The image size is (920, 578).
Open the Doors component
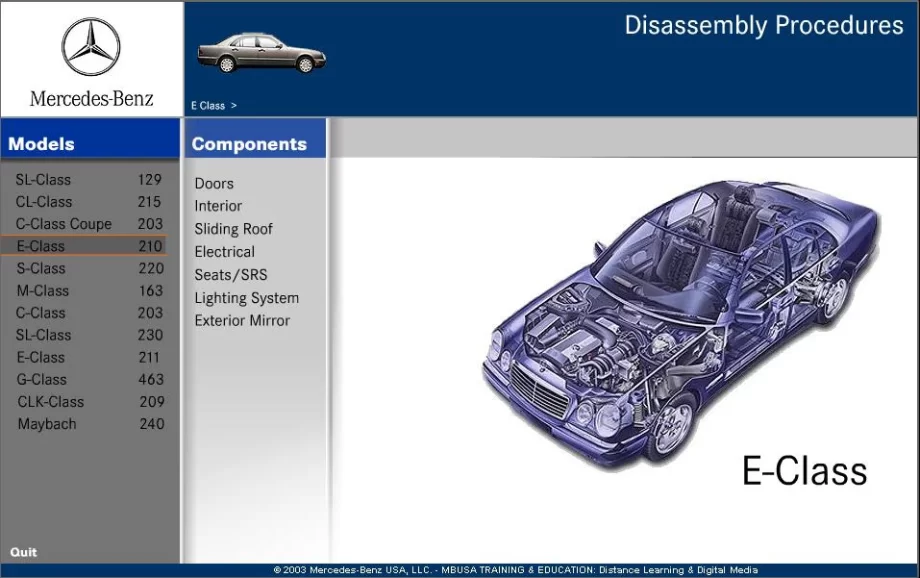pos(214,184)
